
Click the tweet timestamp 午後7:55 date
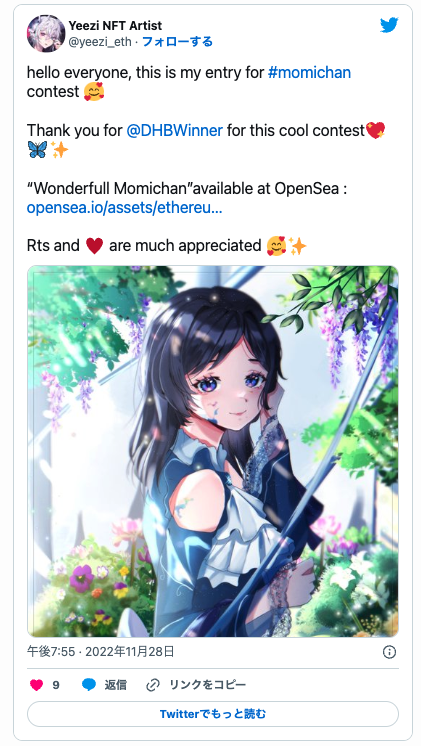pos(100,651)
